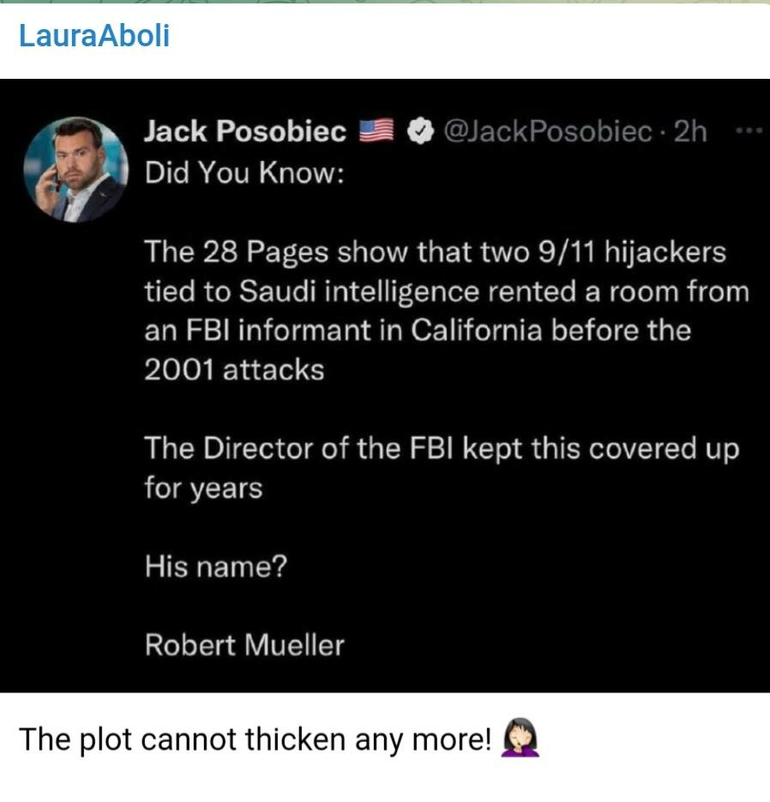This screenshot has height=802, width=770.
Task: Click the facepalm emoji in caption
Action: [x=519, y=740]
